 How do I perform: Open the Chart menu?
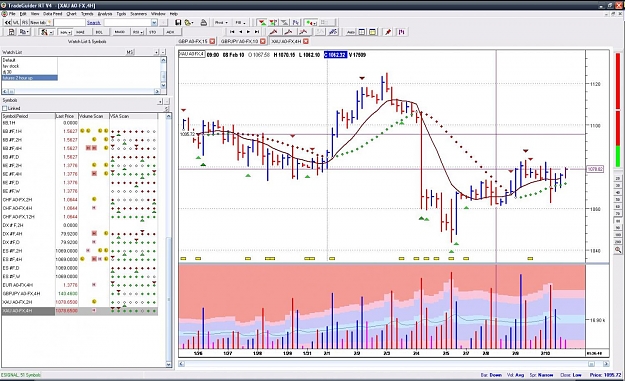click(x=71, y=14)
